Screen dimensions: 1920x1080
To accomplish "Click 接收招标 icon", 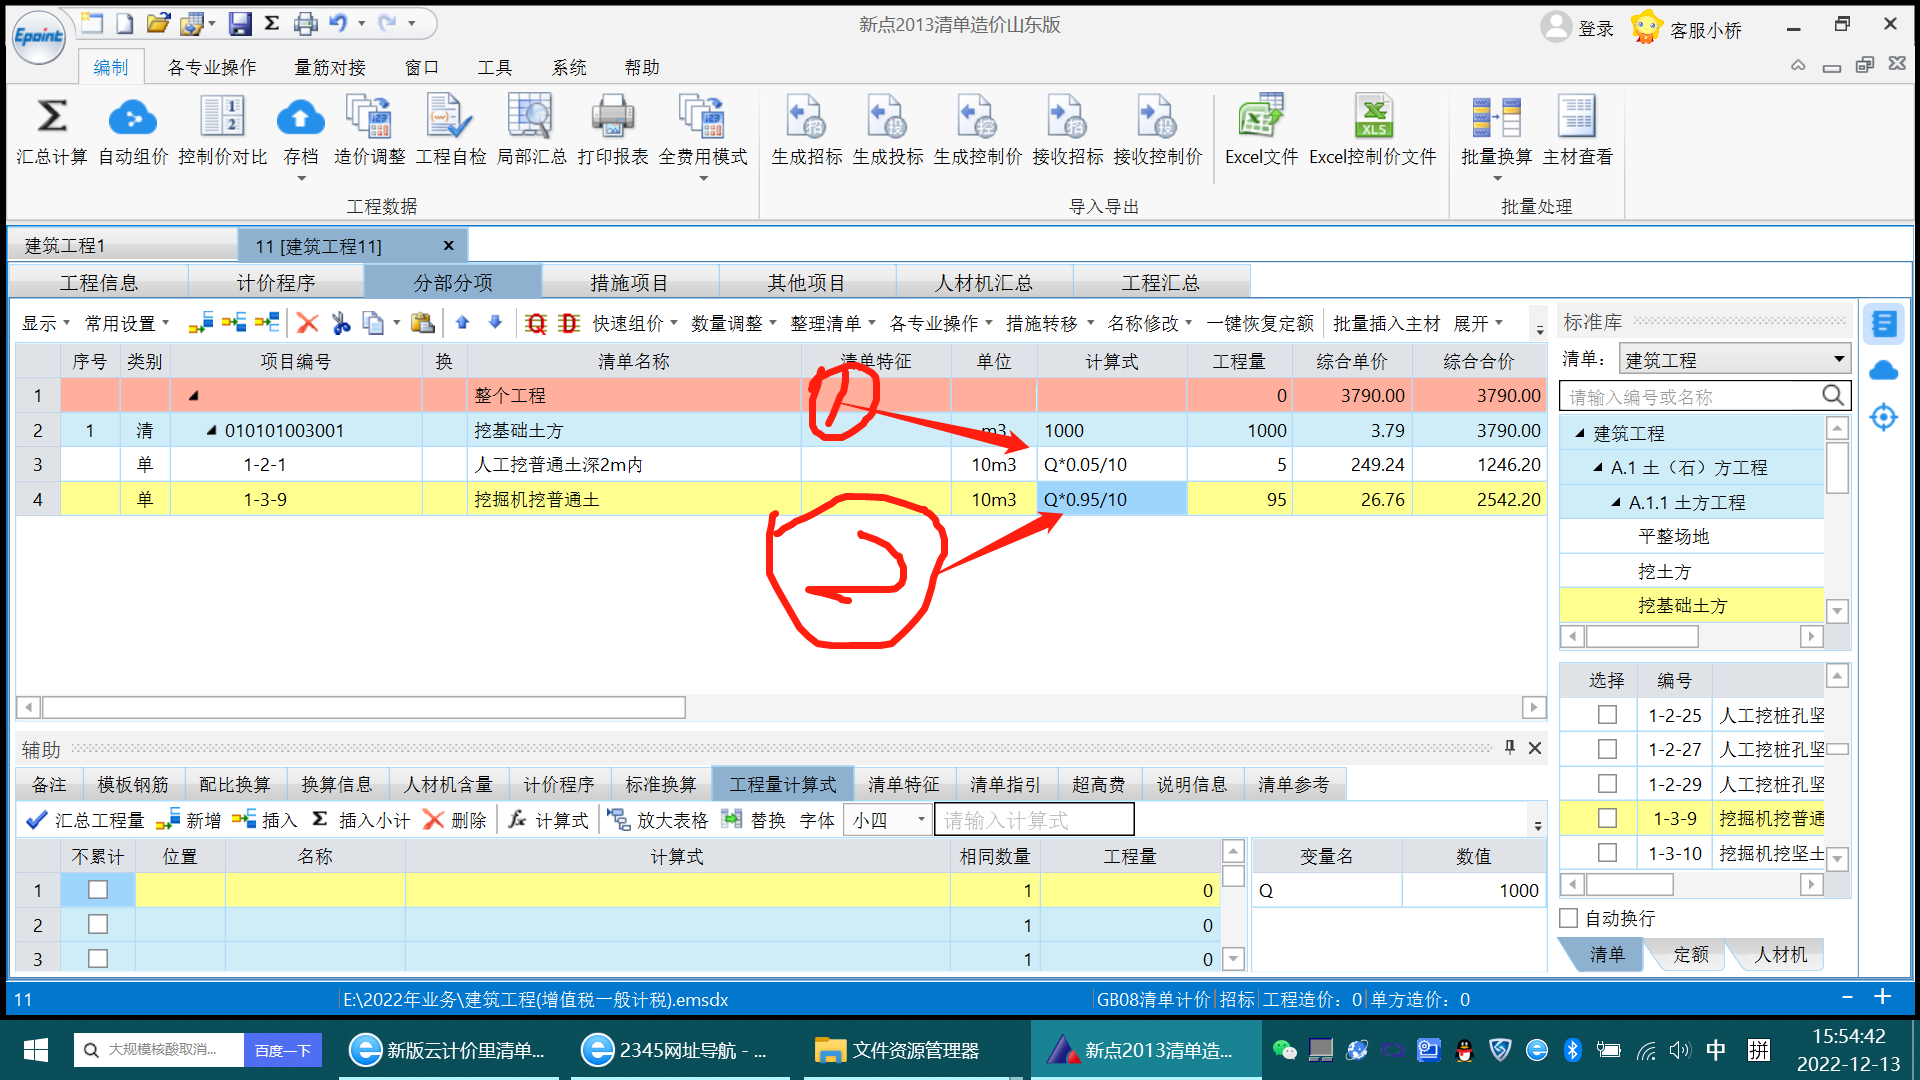I will coord(1067,116).
